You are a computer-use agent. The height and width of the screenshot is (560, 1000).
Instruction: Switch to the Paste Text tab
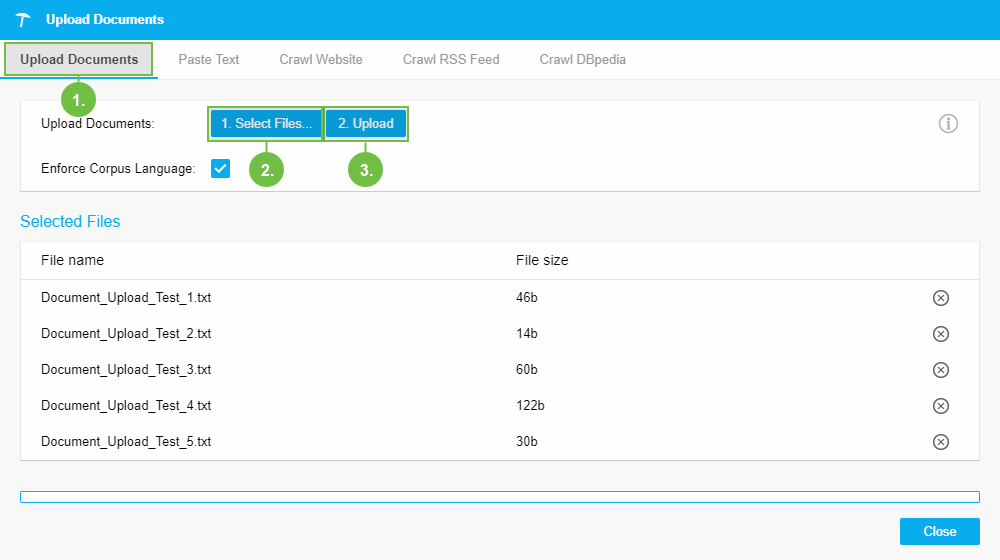pos(209,59)
